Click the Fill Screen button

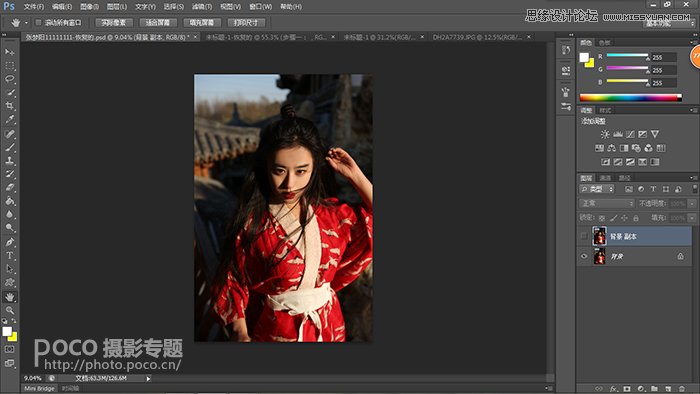[x=202, y=22]
